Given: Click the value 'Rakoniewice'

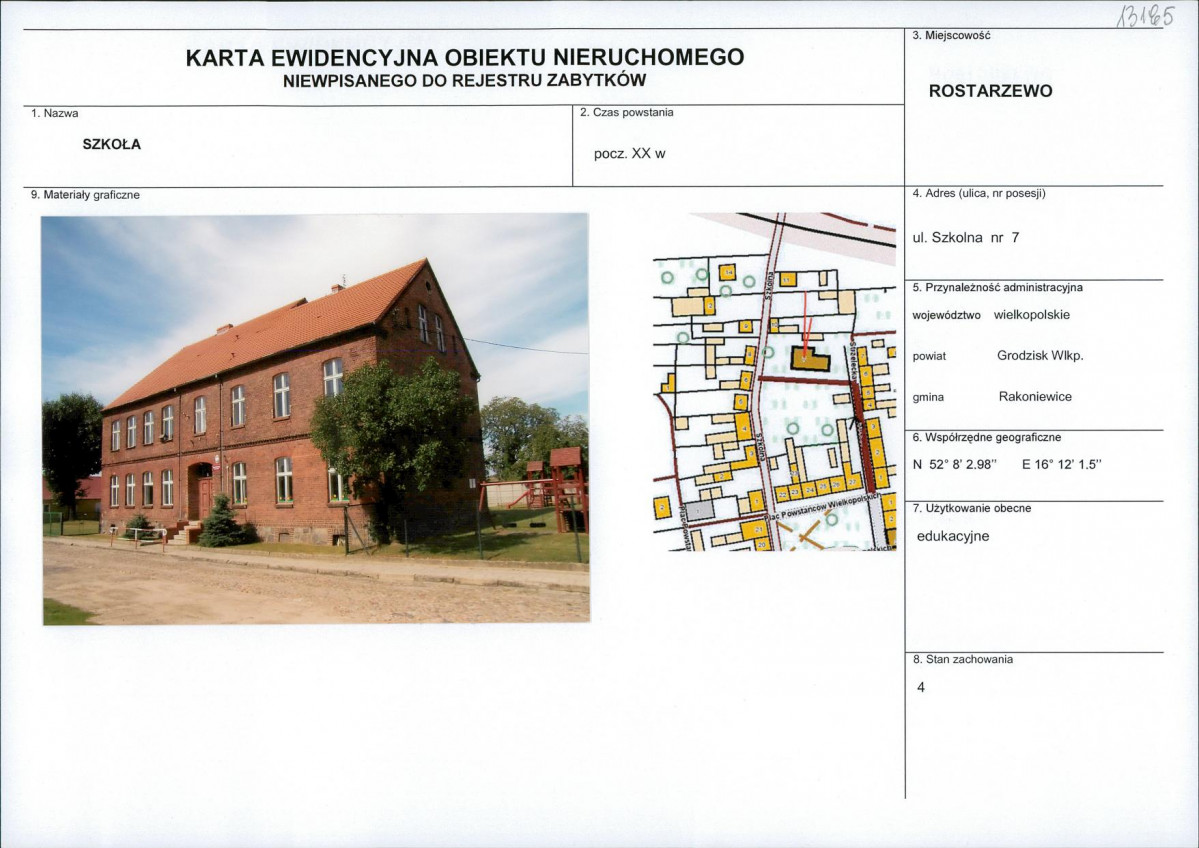Looking at the screenshot, I should (1035, 397).
